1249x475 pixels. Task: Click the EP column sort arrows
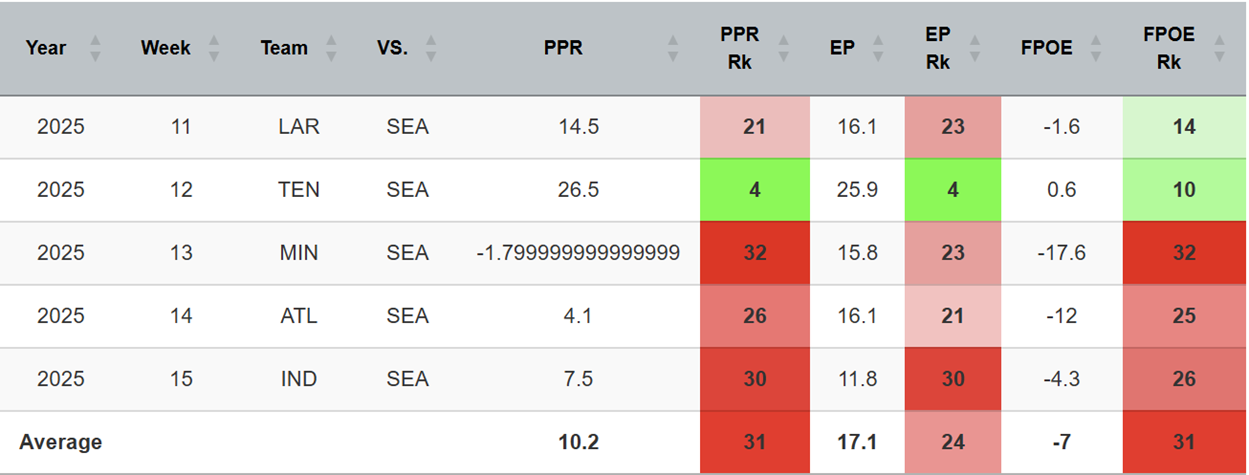(878, 48)
